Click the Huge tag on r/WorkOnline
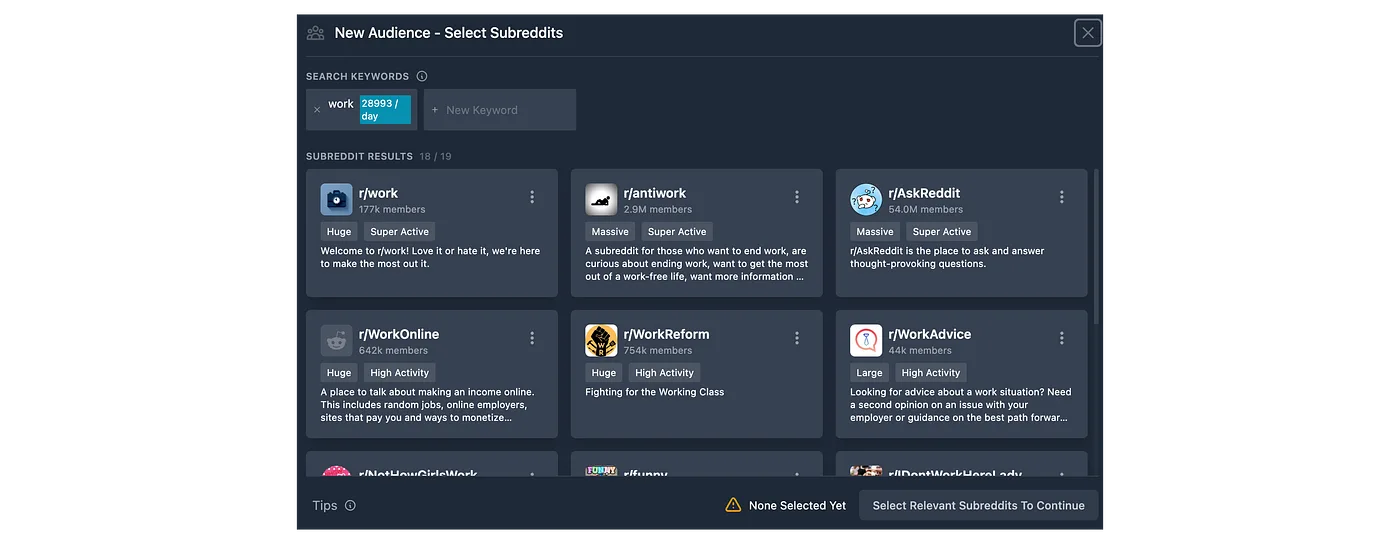The image size is (1400, 544). tap(339, 373)
